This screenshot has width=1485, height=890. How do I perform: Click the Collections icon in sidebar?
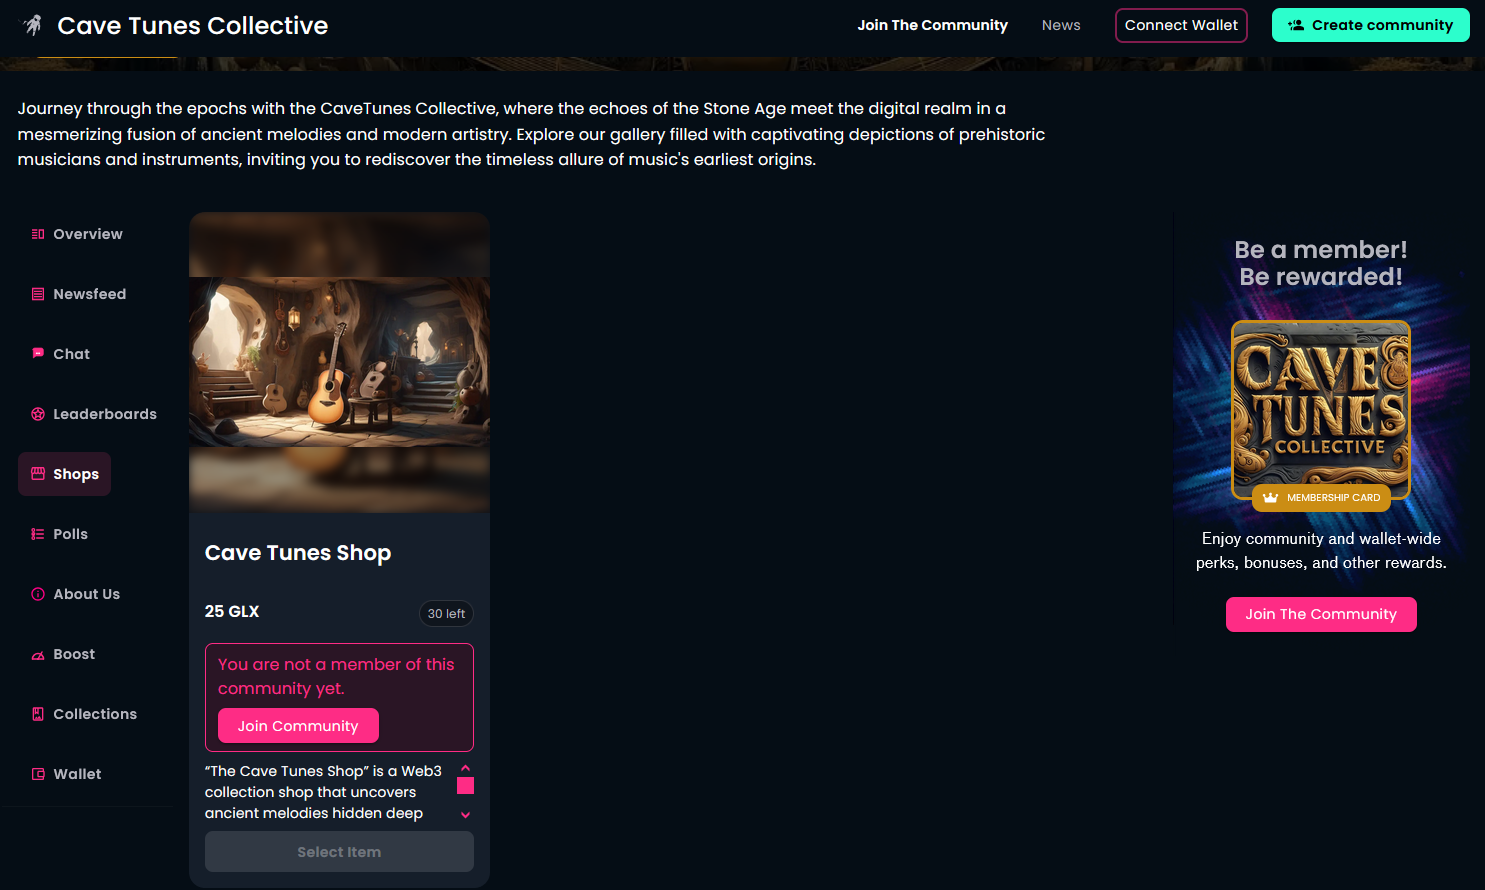click(38, 714)
